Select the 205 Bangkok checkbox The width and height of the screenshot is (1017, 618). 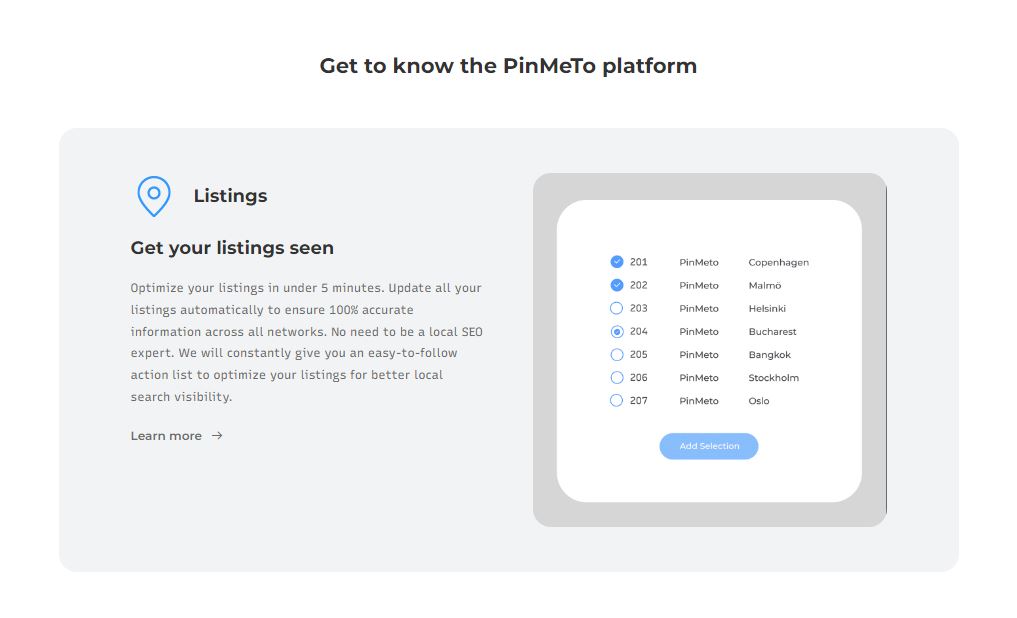617,354
